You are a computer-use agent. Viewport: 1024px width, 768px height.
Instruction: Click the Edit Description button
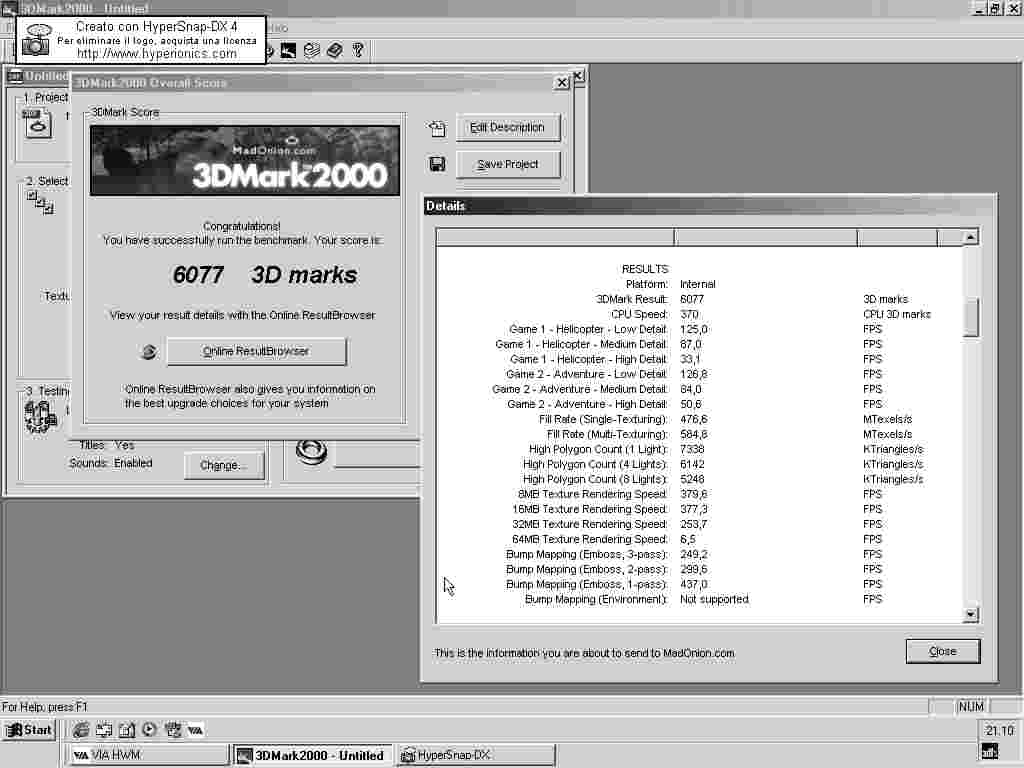507,127
